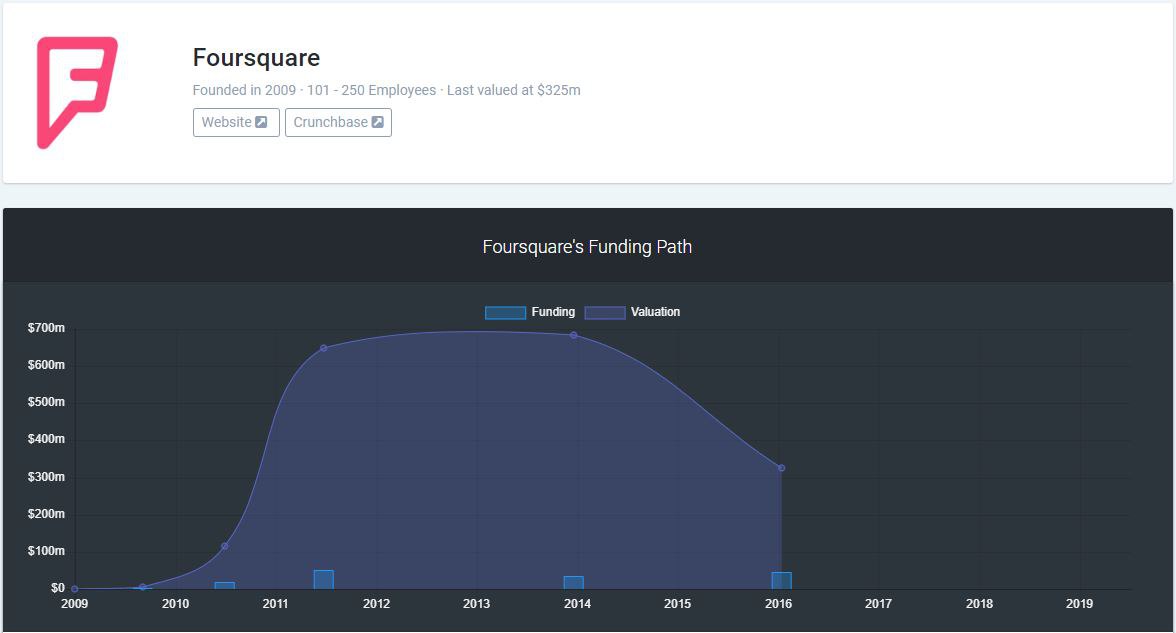Select the late-2009 valuation data point
This screenshot has height=633, width=1176.
tap(142, 587)
